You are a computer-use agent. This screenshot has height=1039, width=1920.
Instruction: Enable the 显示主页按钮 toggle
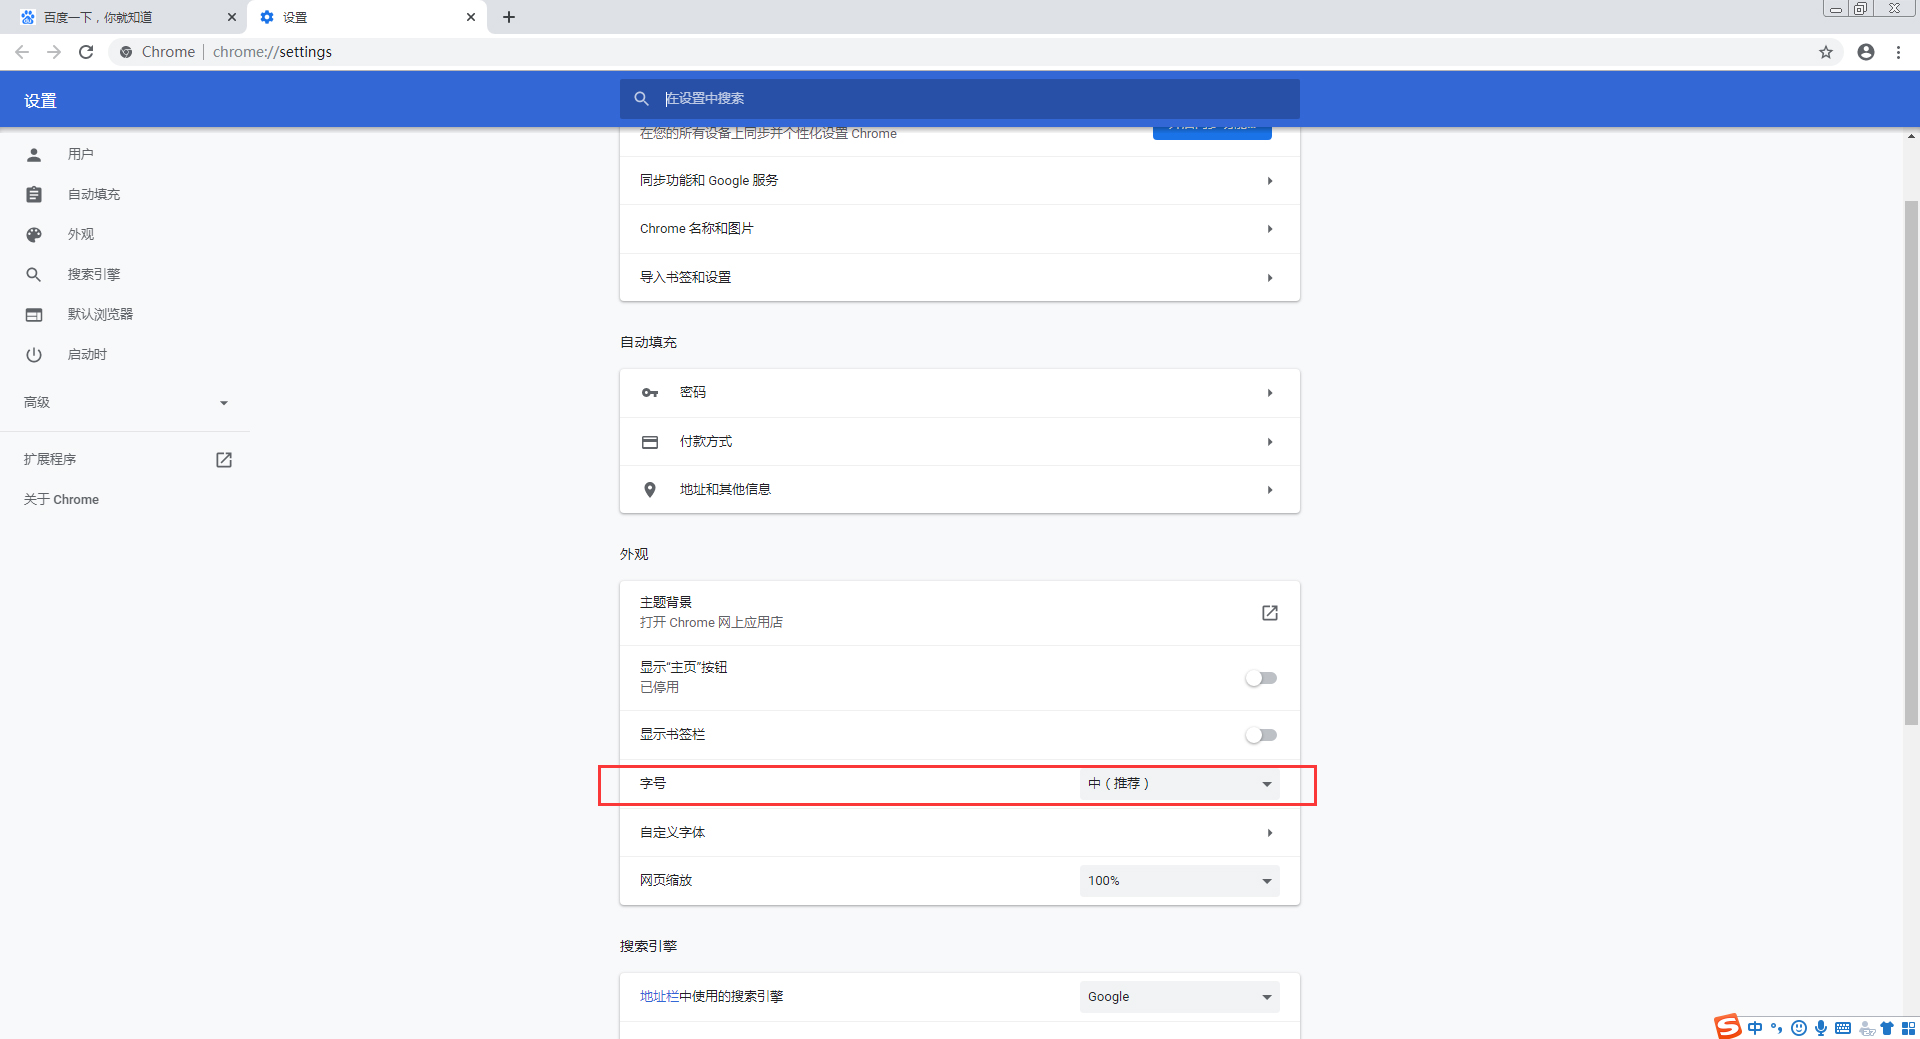coord(1260,678)
